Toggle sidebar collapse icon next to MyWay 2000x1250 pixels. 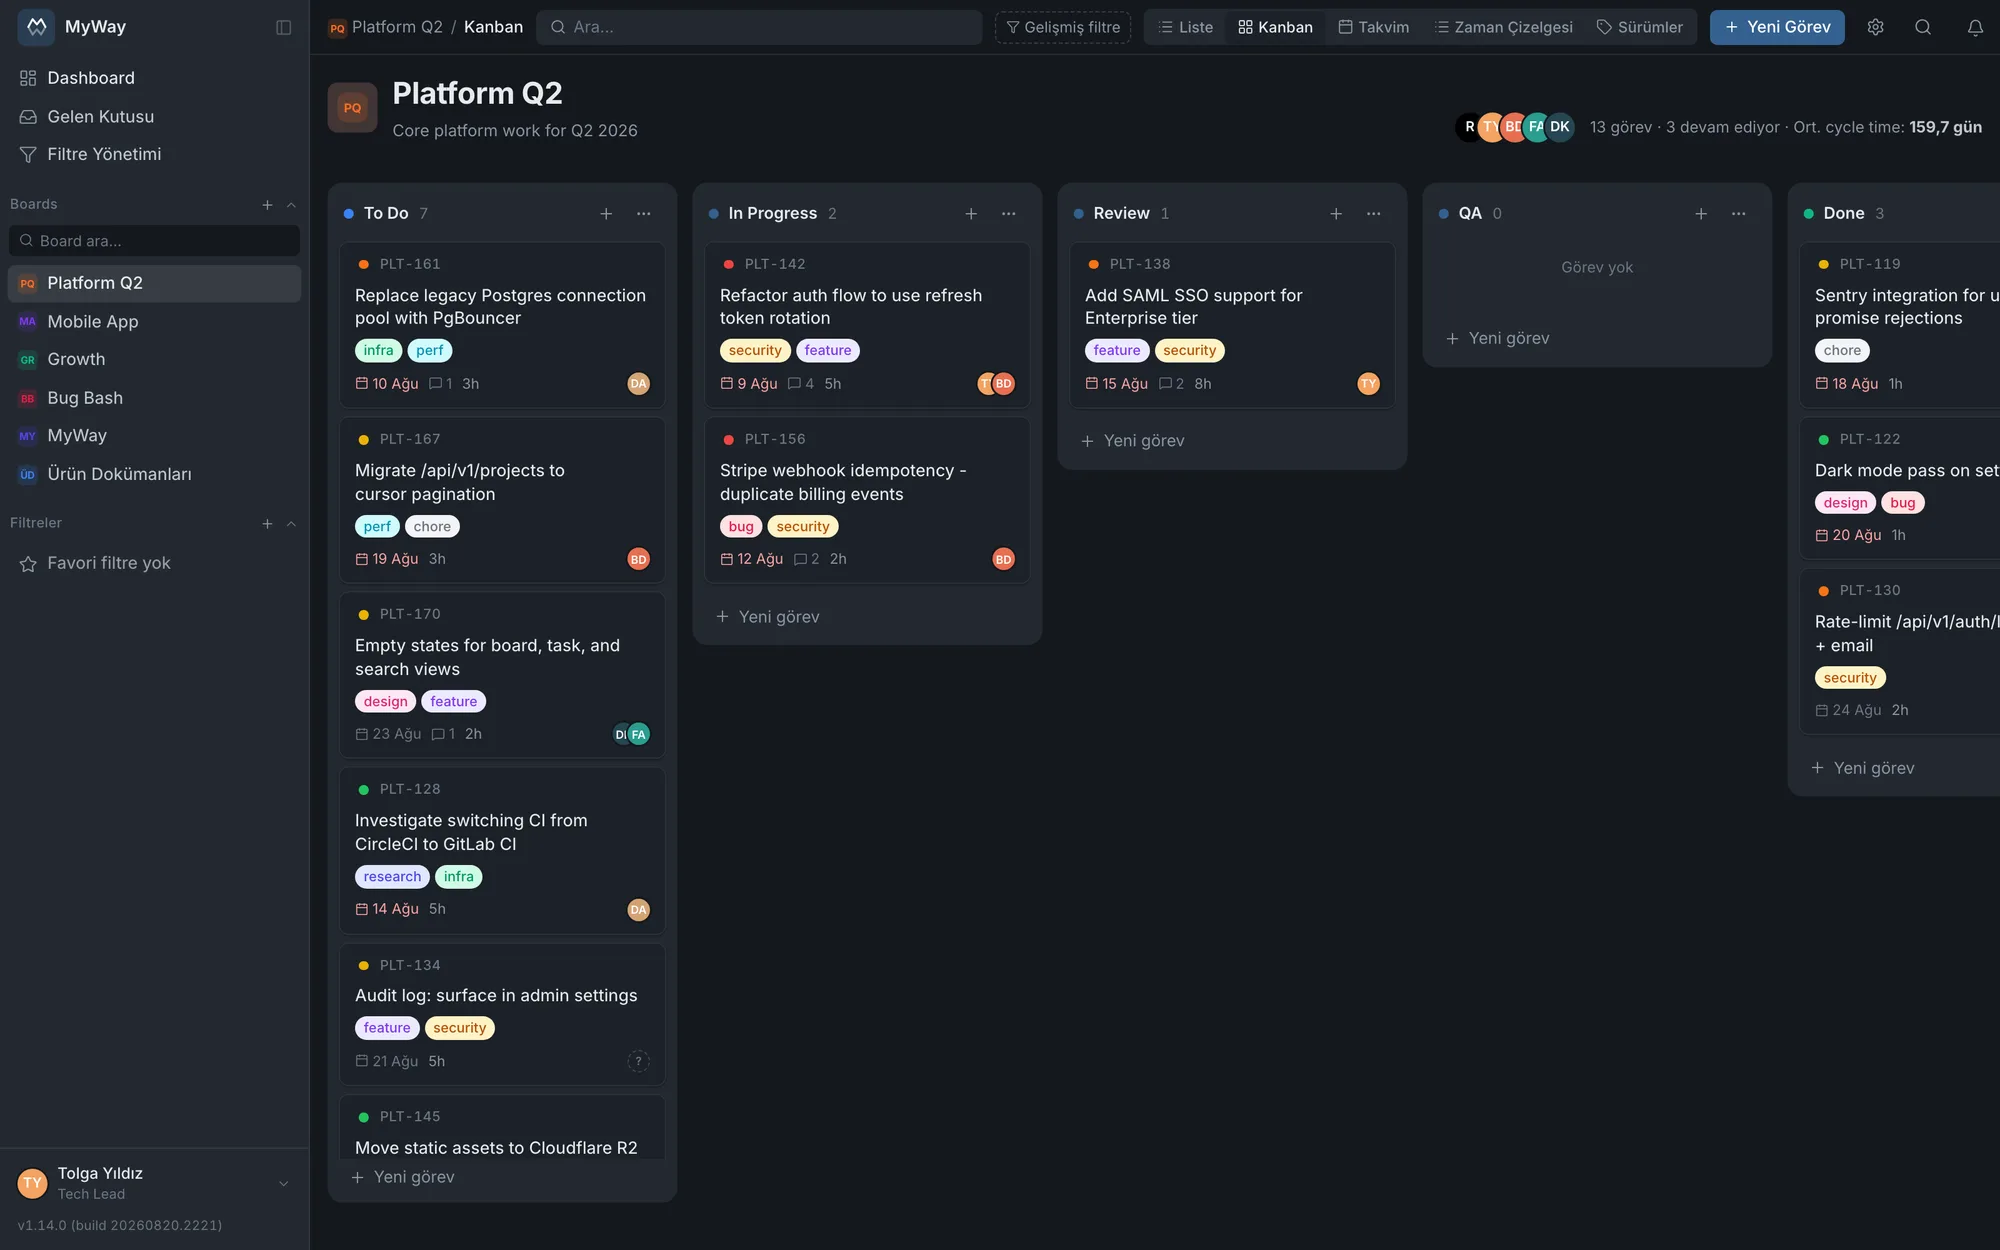(284, 27)
